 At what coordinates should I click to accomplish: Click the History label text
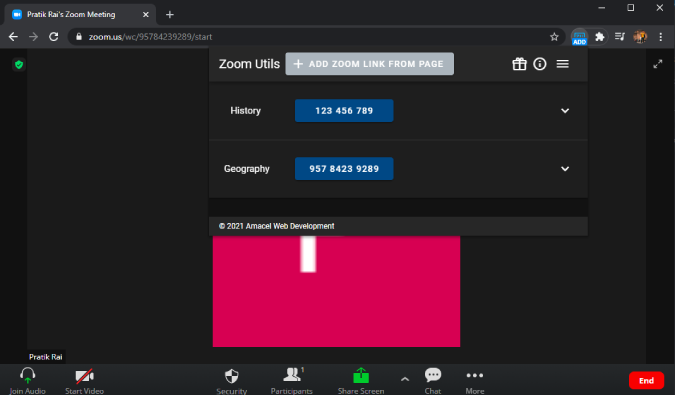[245, 111]
